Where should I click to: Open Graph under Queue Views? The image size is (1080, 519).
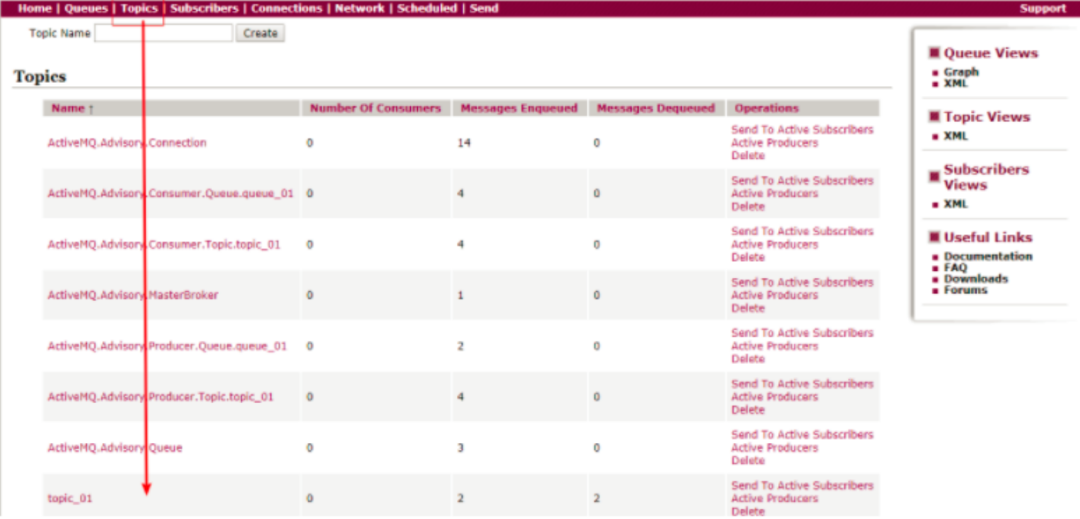[961, 72]
